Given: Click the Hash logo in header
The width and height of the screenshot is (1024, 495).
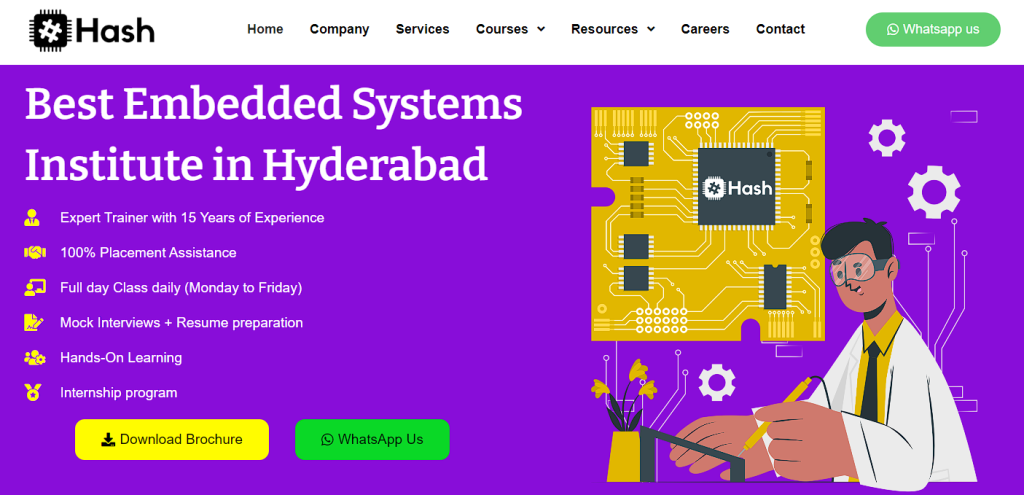Looking at the screenshot, I should 92,30.
